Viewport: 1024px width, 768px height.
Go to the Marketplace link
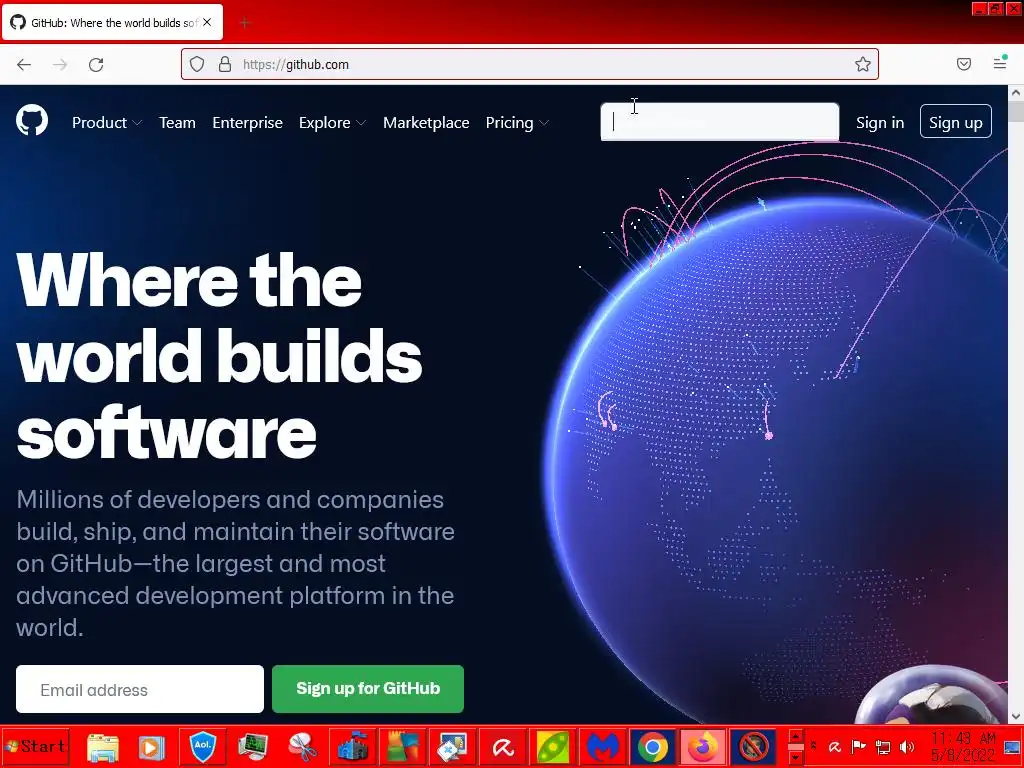pyautogui.click(x=426, y=123)
